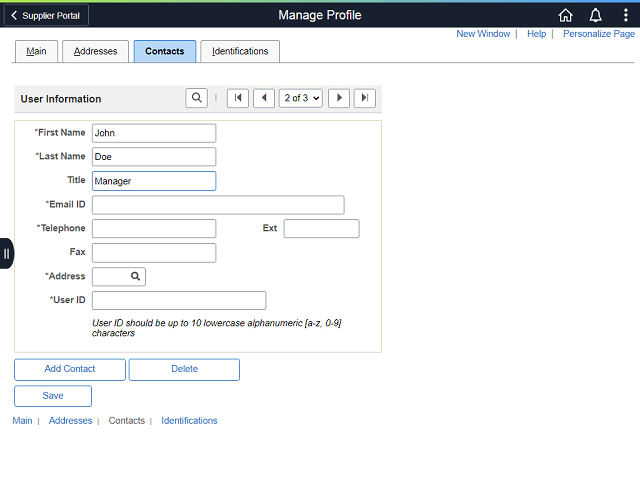Click the Last Name field

[x=154, y=157]
